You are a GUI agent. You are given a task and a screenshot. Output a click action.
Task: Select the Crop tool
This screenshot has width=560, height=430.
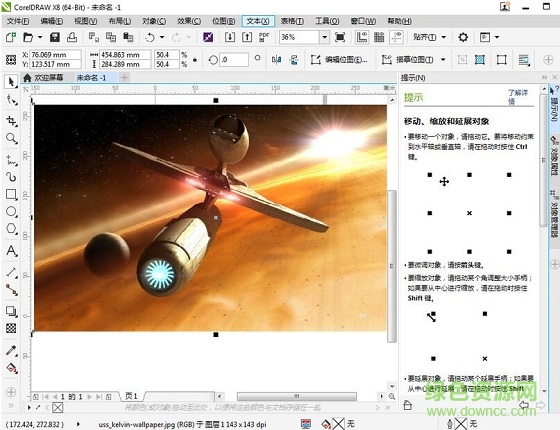click(x=11, y=121)
